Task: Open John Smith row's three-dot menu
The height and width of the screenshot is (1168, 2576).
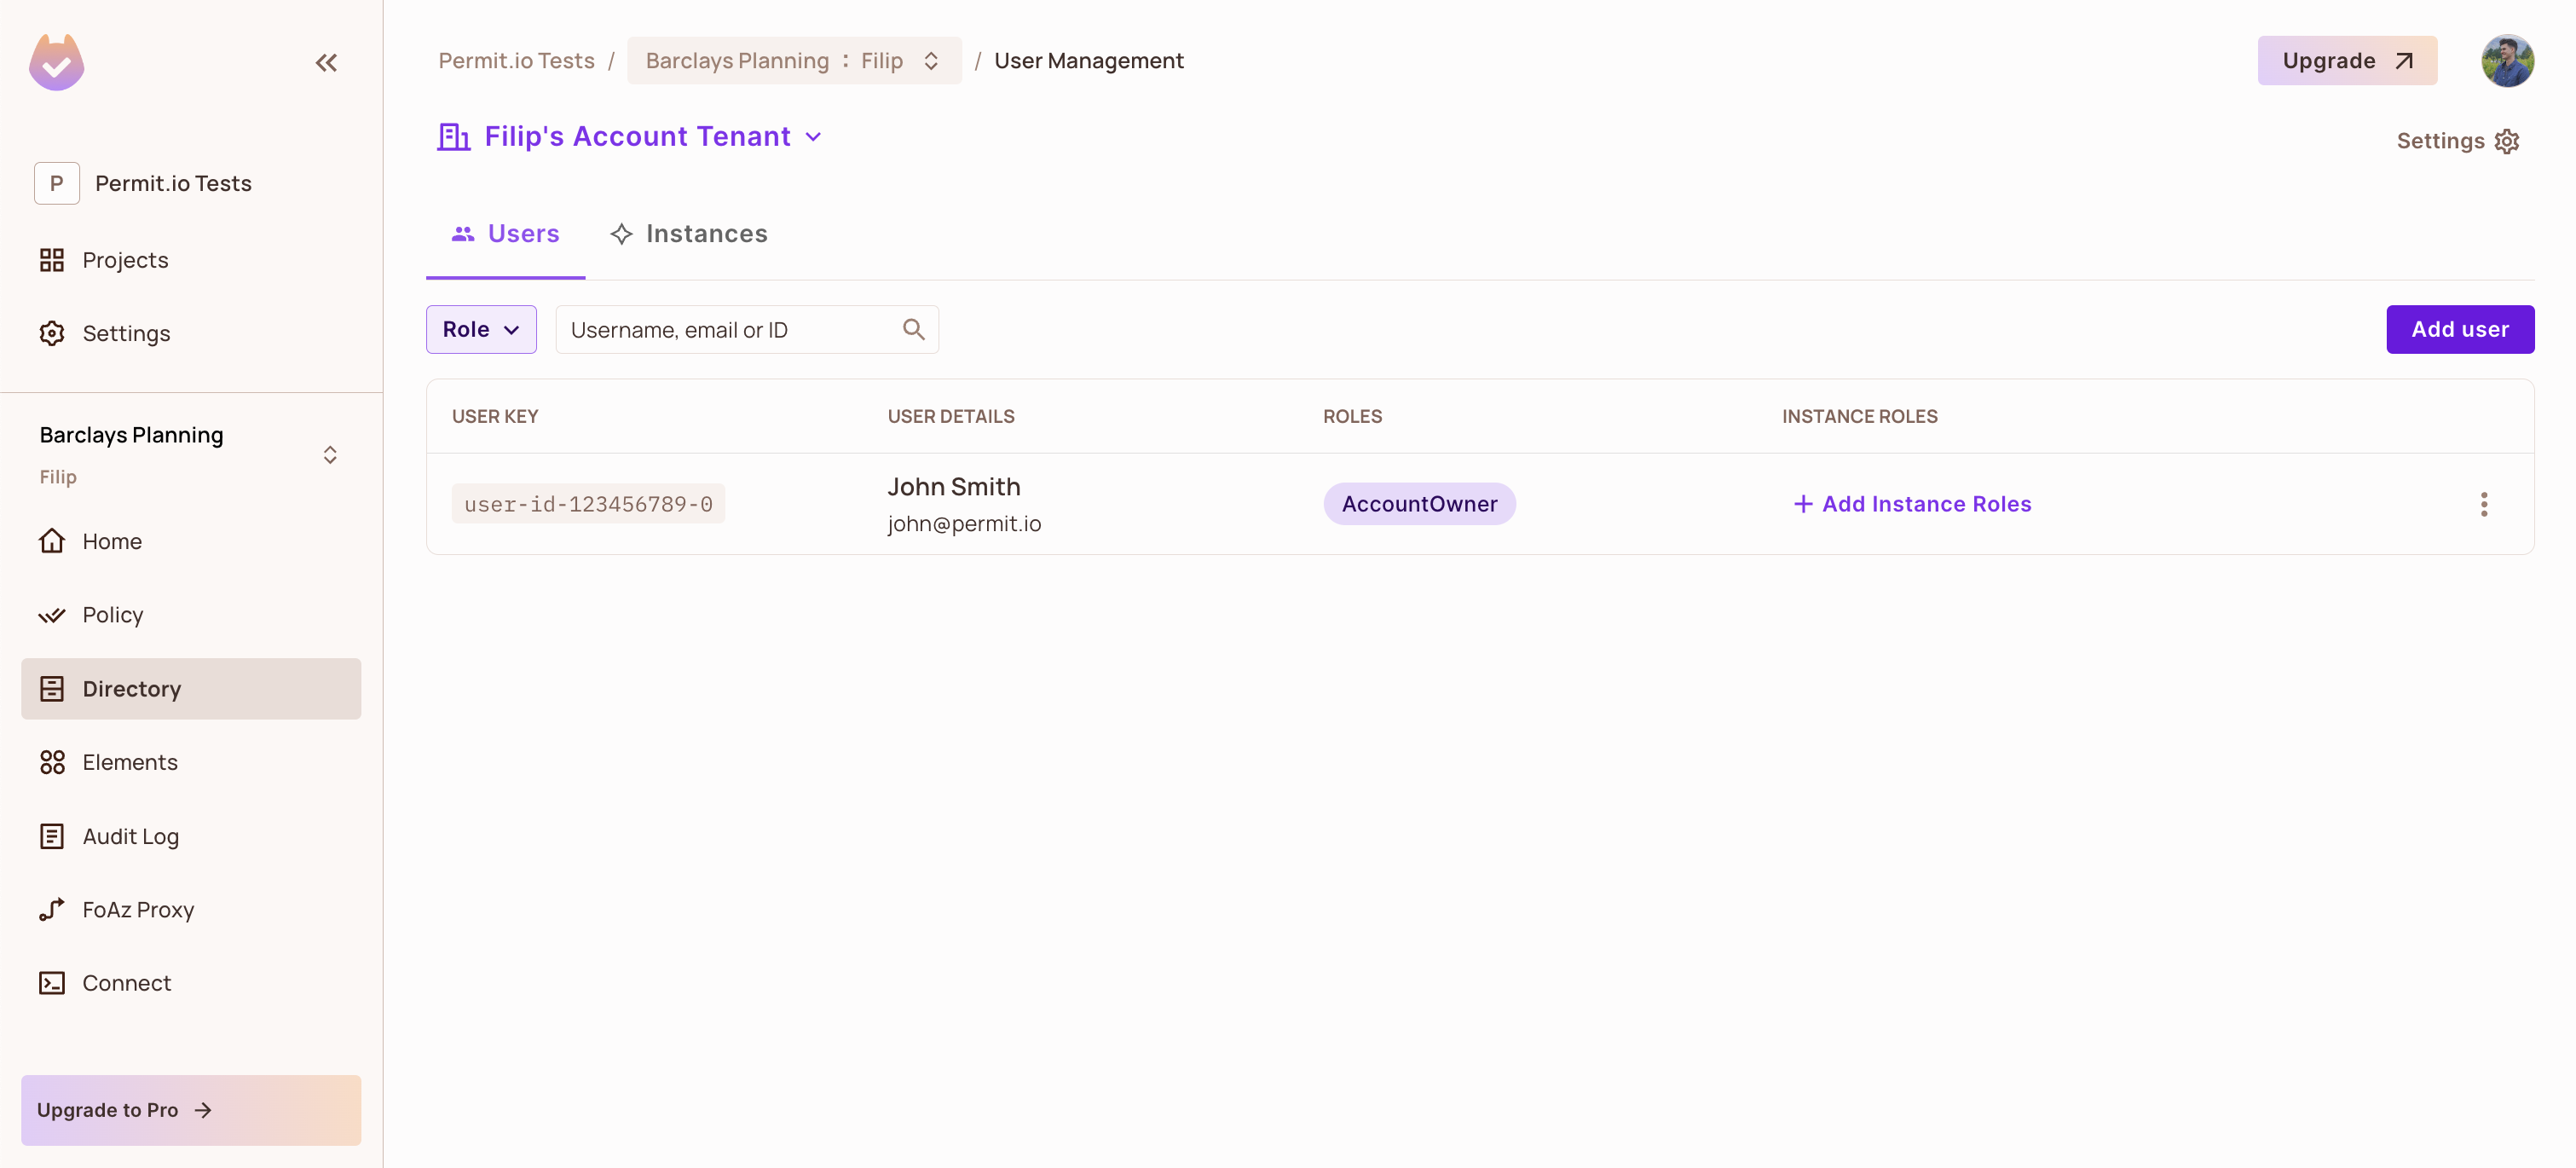Action: (x=2483, y=504)
